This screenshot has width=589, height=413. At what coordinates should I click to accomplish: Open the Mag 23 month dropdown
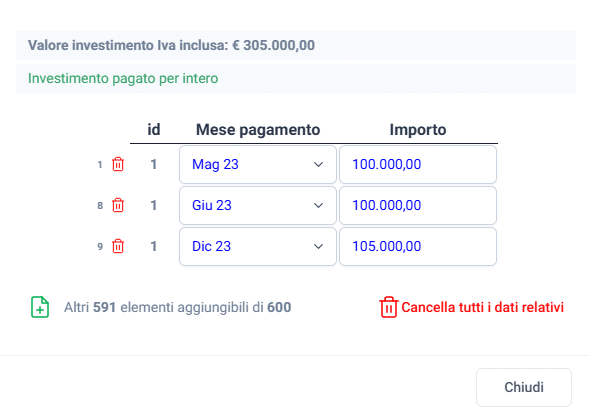(258, 165)
